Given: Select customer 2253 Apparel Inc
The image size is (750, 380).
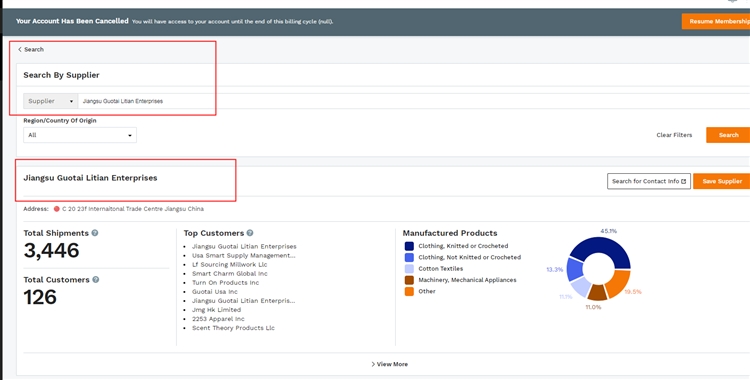Looking at the screenshot, I should click(x=218, y=319).
